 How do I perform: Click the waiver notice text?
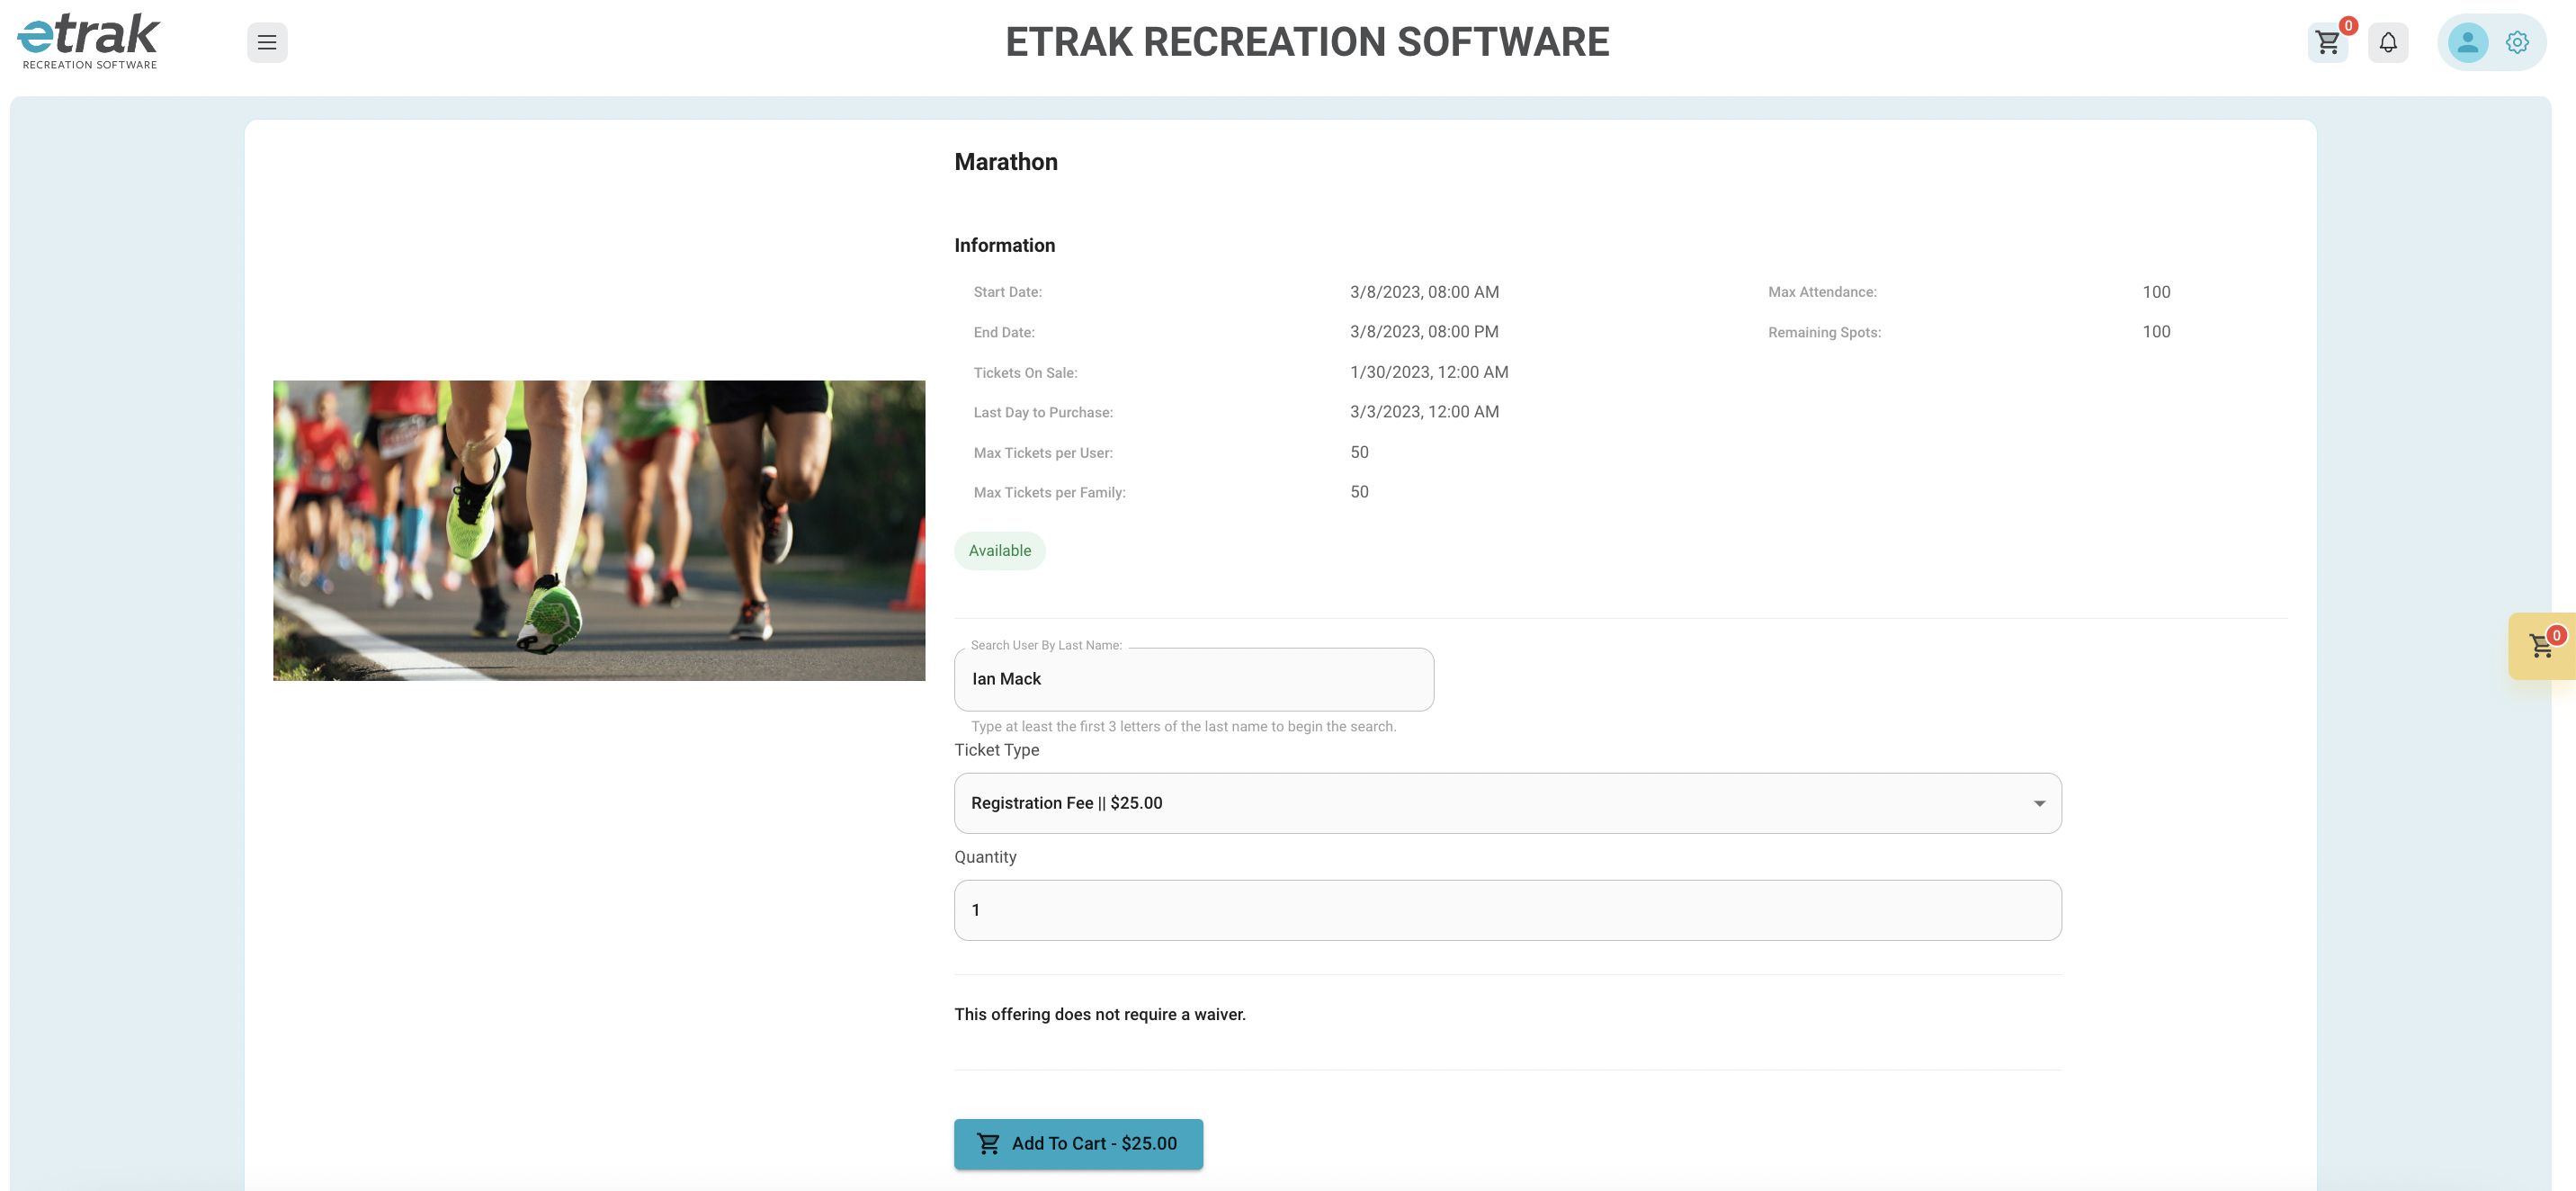tap(1100, 1014)
